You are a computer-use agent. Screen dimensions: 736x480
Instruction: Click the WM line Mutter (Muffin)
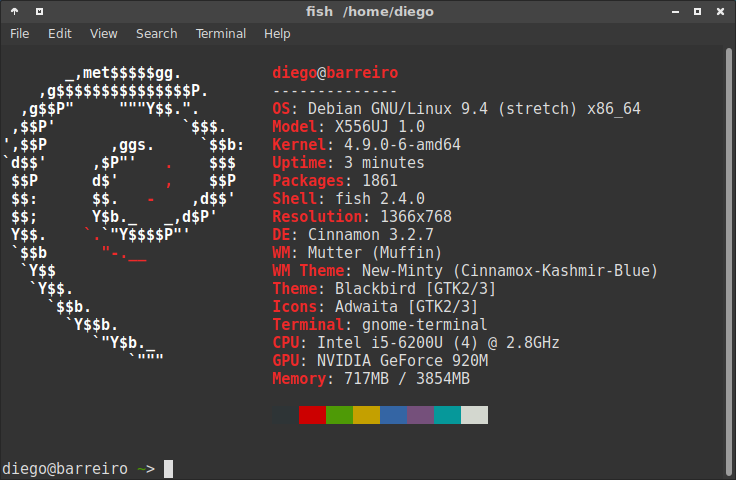(357, 252)
